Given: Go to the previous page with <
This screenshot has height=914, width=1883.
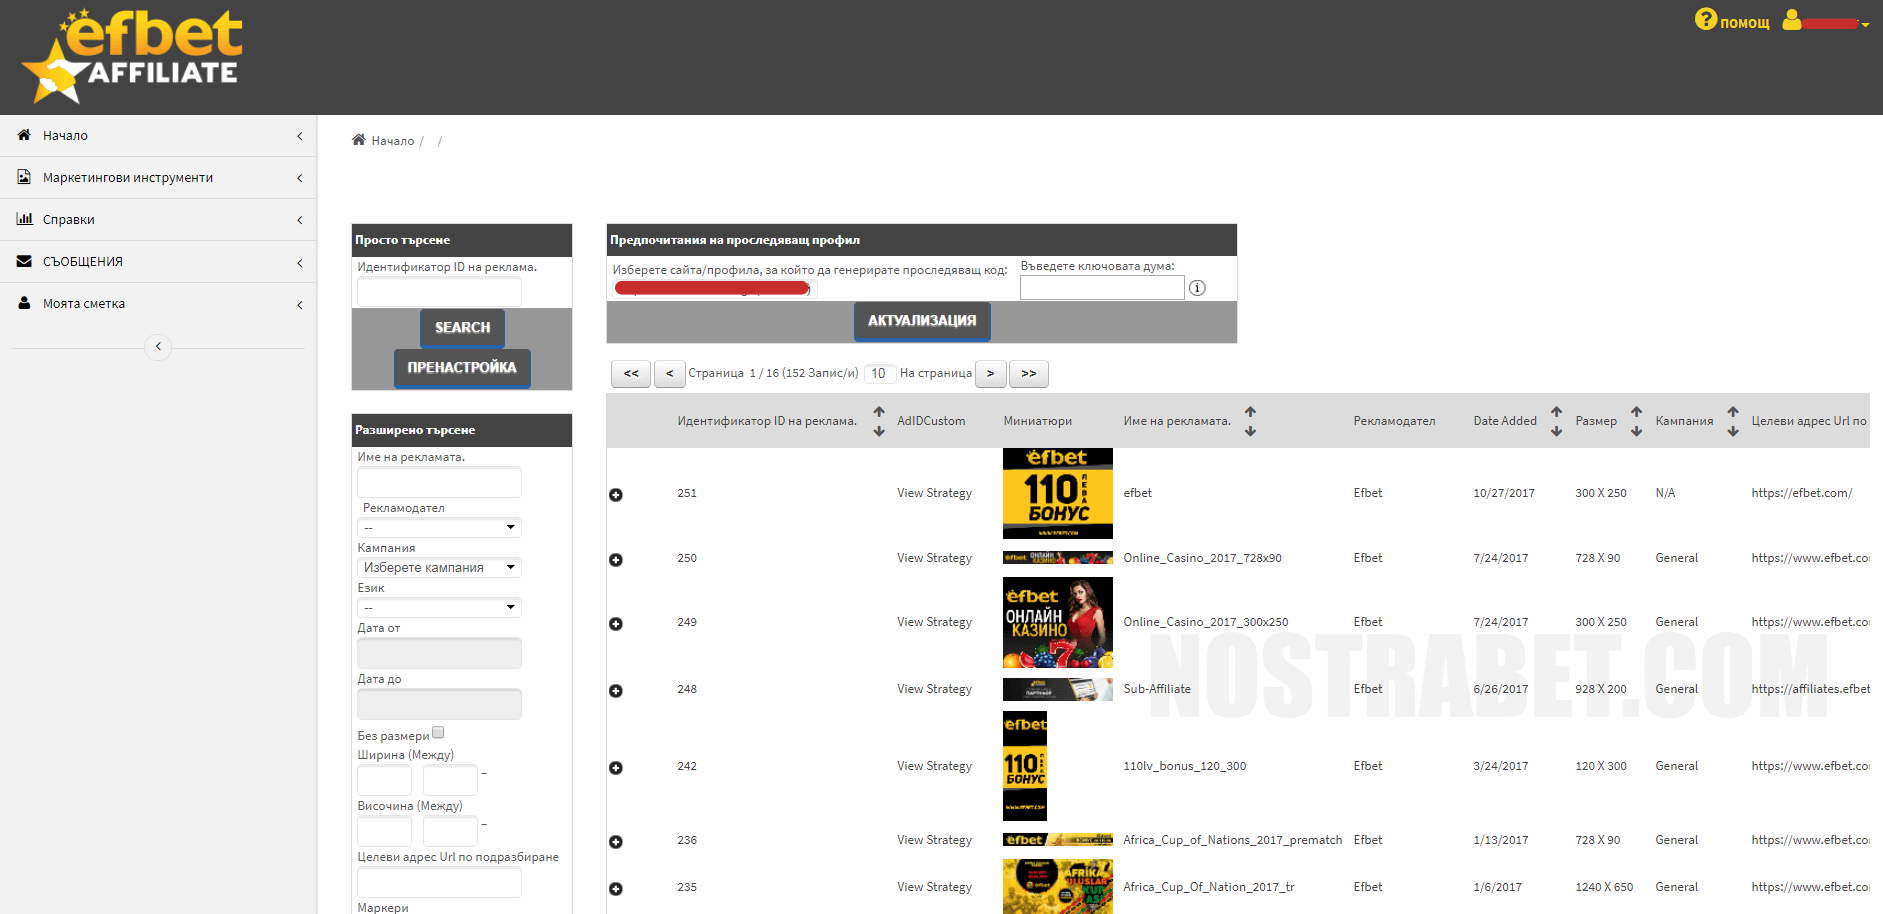Looking at the screenshot, I should tap(669, 373).
